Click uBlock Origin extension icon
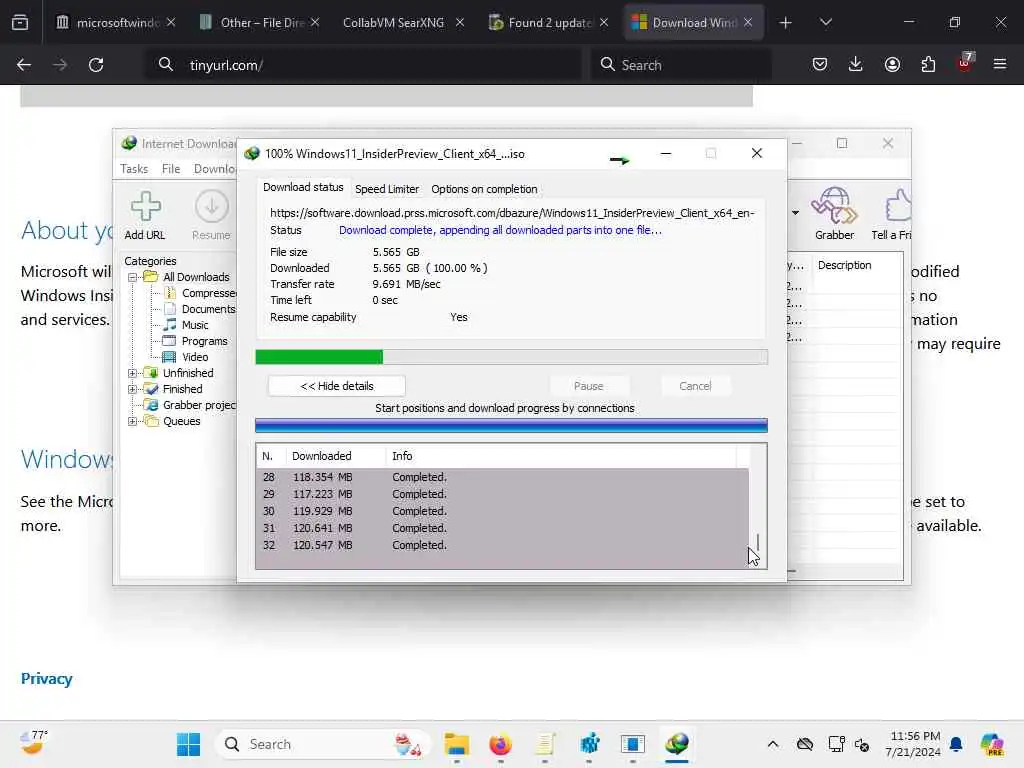 pos(965,63)
